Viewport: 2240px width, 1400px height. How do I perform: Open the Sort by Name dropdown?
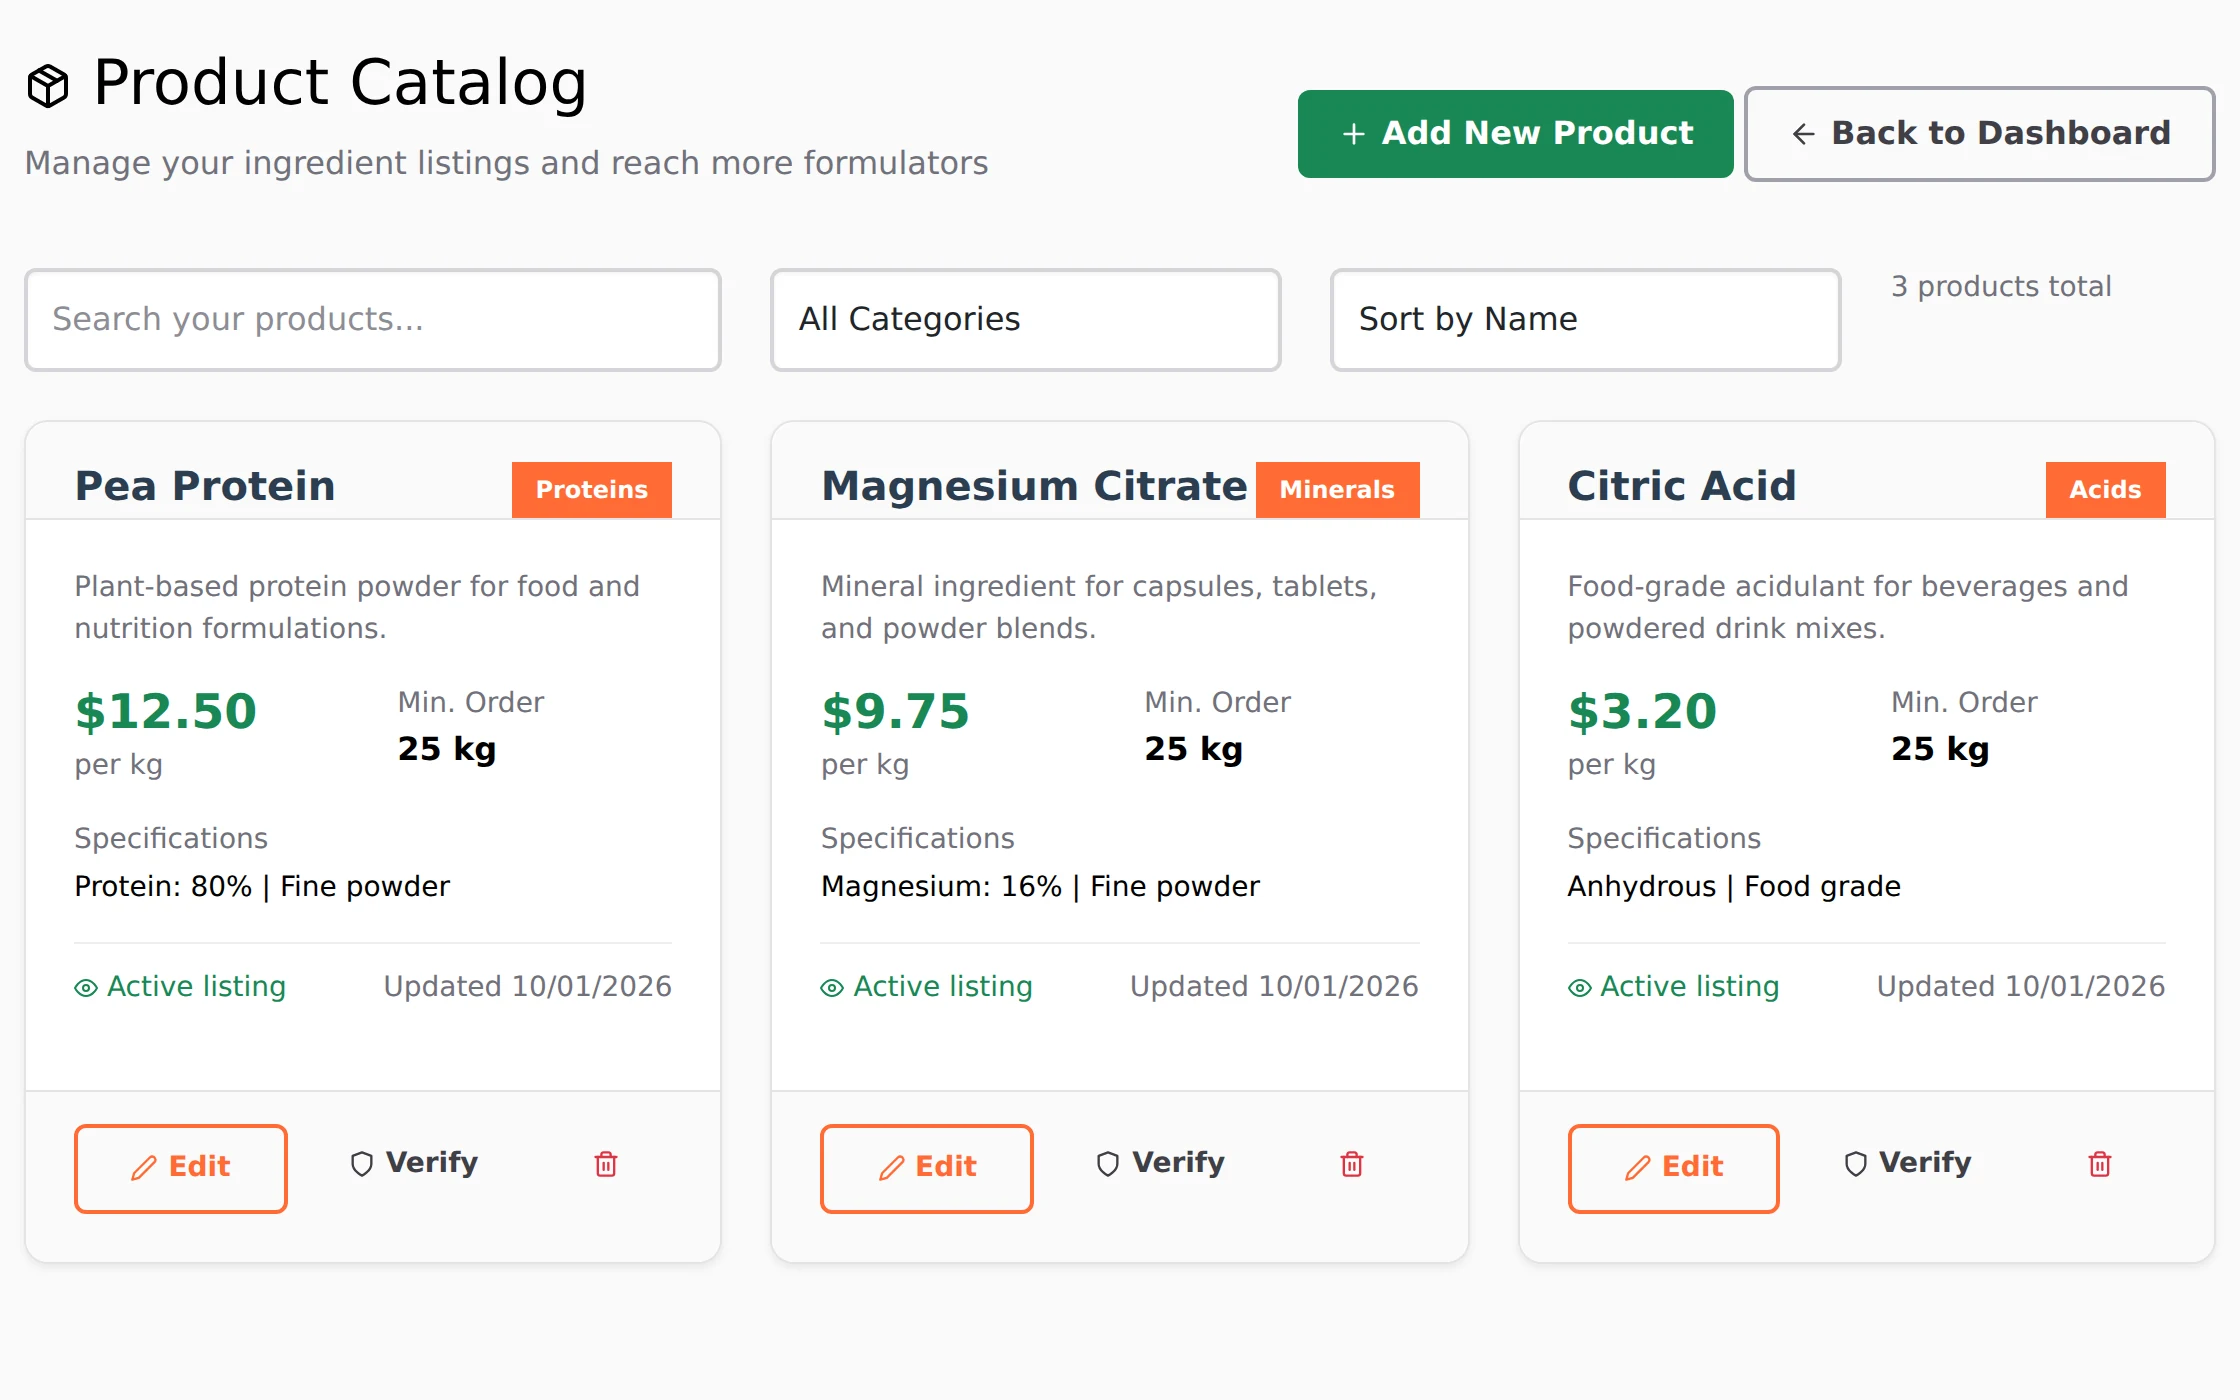pos(1586,320)
